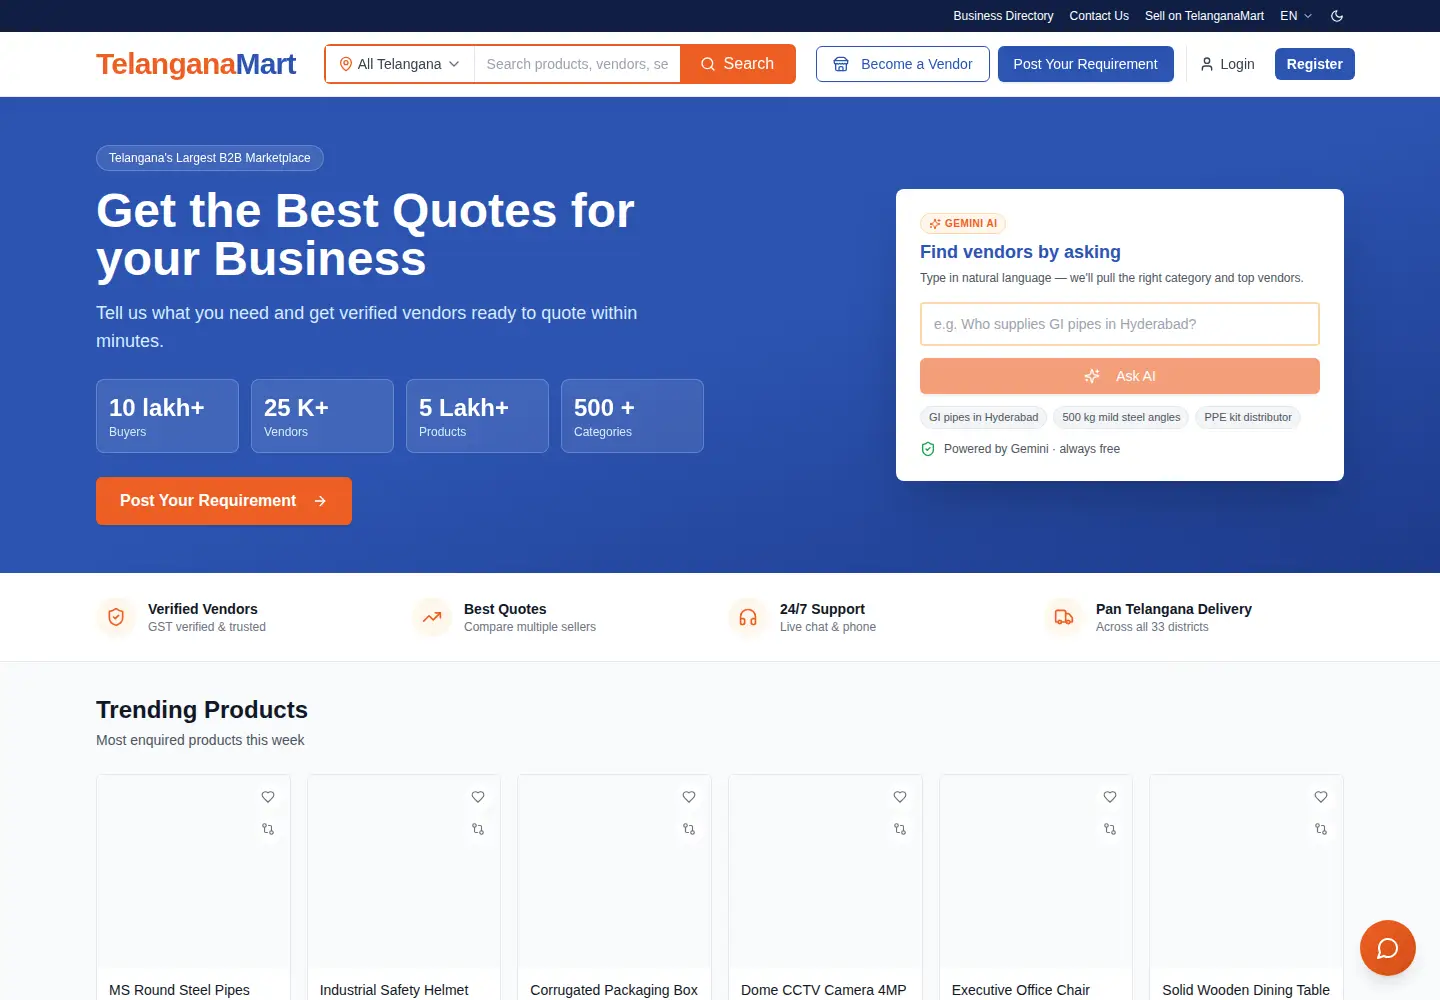Compare the Industrial Safety Helmet product
This screenshot has height=1000, width=1440.
click(478, 829)
